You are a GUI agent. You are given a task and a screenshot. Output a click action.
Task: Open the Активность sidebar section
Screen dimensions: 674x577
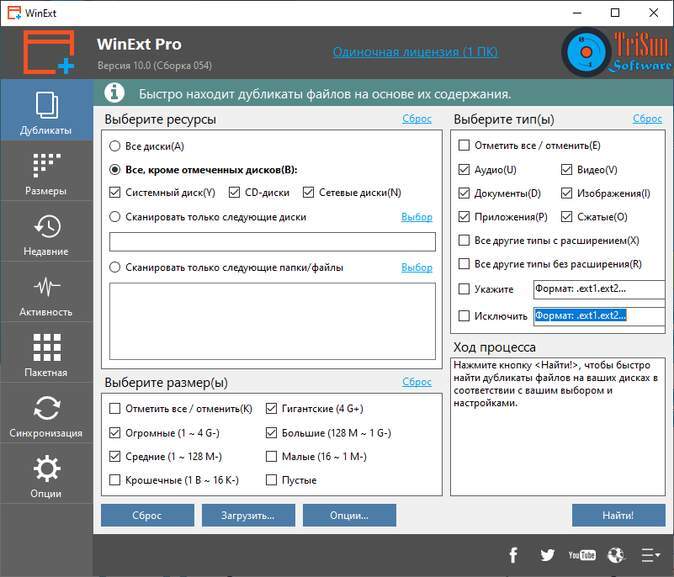(46, 293)
